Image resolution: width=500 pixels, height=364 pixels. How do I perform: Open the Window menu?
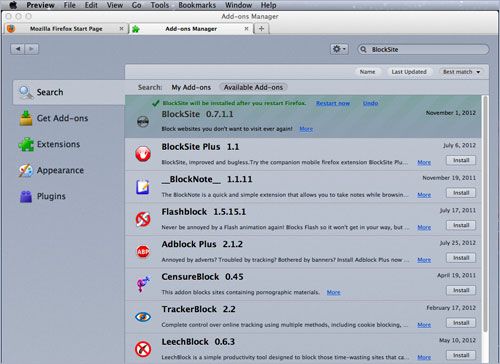click(x=238, y=5)
